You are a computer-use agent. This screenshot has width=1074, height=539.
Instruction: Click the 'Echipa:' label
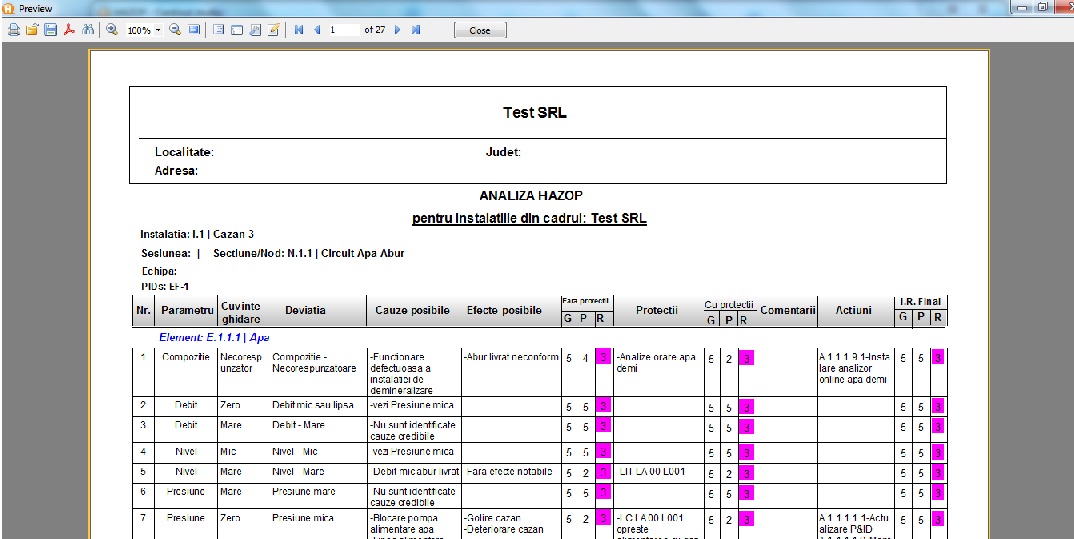pos(159,272)
